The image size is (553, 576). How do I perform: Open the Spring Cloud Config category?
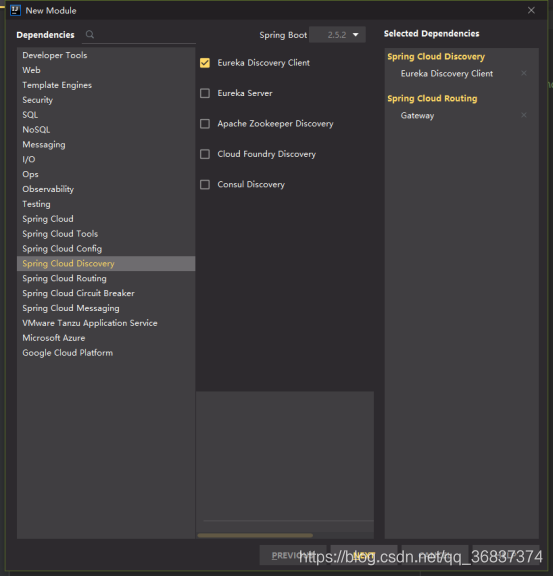106,248
